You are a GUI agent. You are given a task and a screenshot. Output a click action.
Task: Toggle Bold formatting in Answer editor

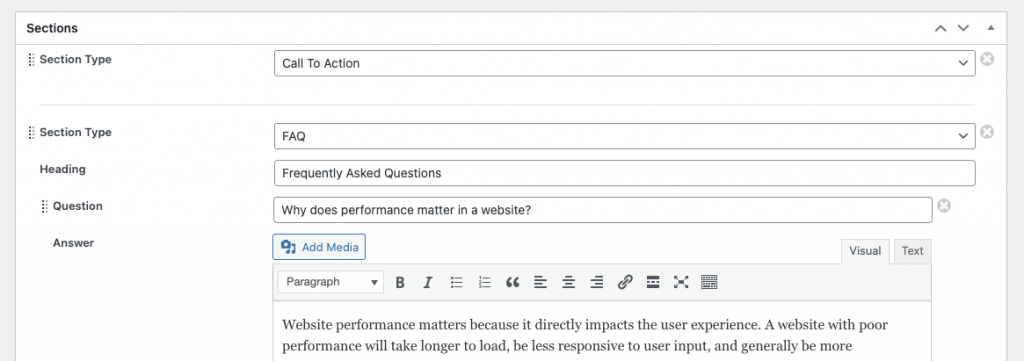[400, 282]
